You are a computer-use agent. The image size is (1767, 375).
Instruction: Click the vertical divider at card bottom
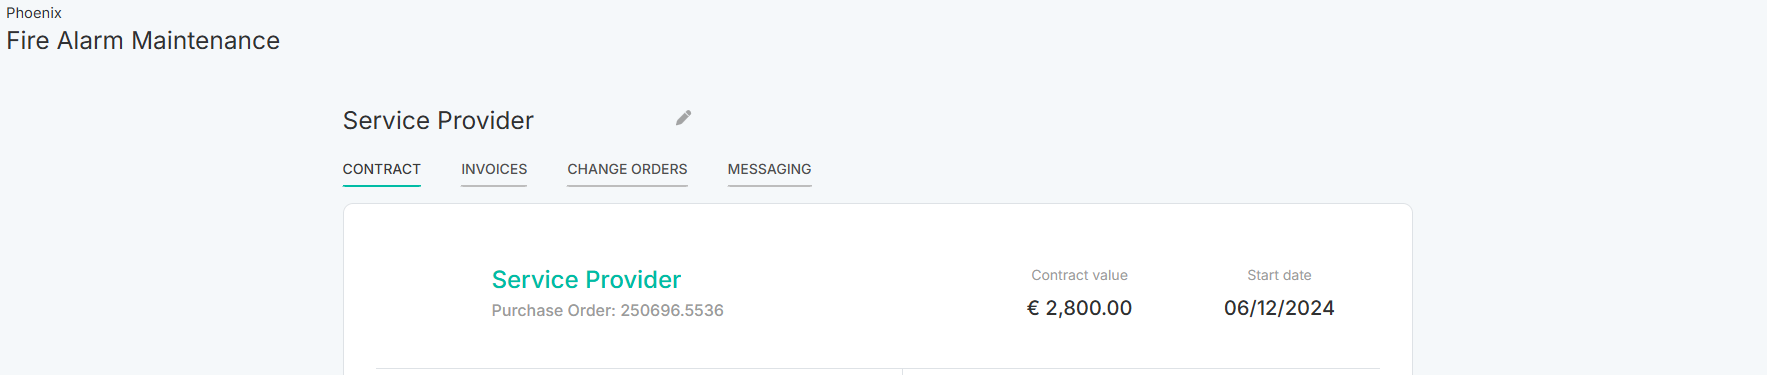click(x=902, y=372)
